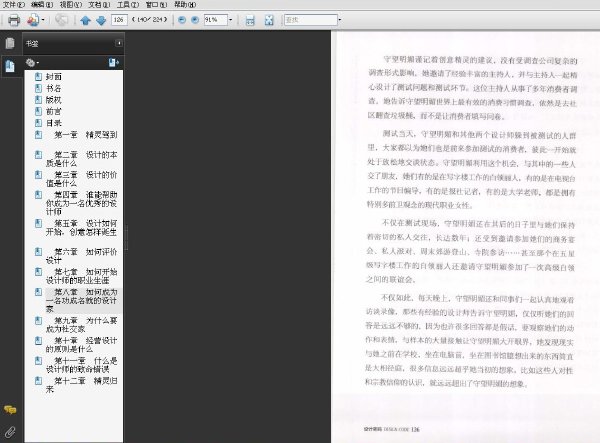600x443 pixels.
Task: Click bookmark icon next to 目录
Action: click(38, 123)
